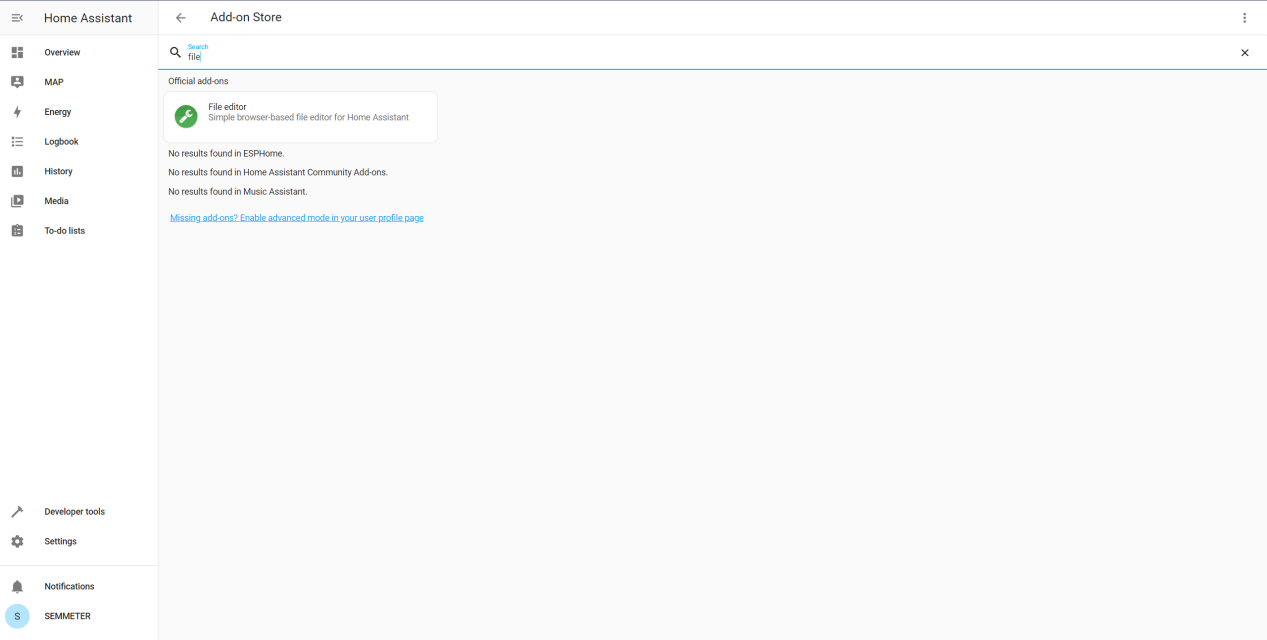Image resolution: width=1267 pixels, height=640 pixels.
Task: Collapse the sidebar with the menu icon
Action: tap(17, 18)
